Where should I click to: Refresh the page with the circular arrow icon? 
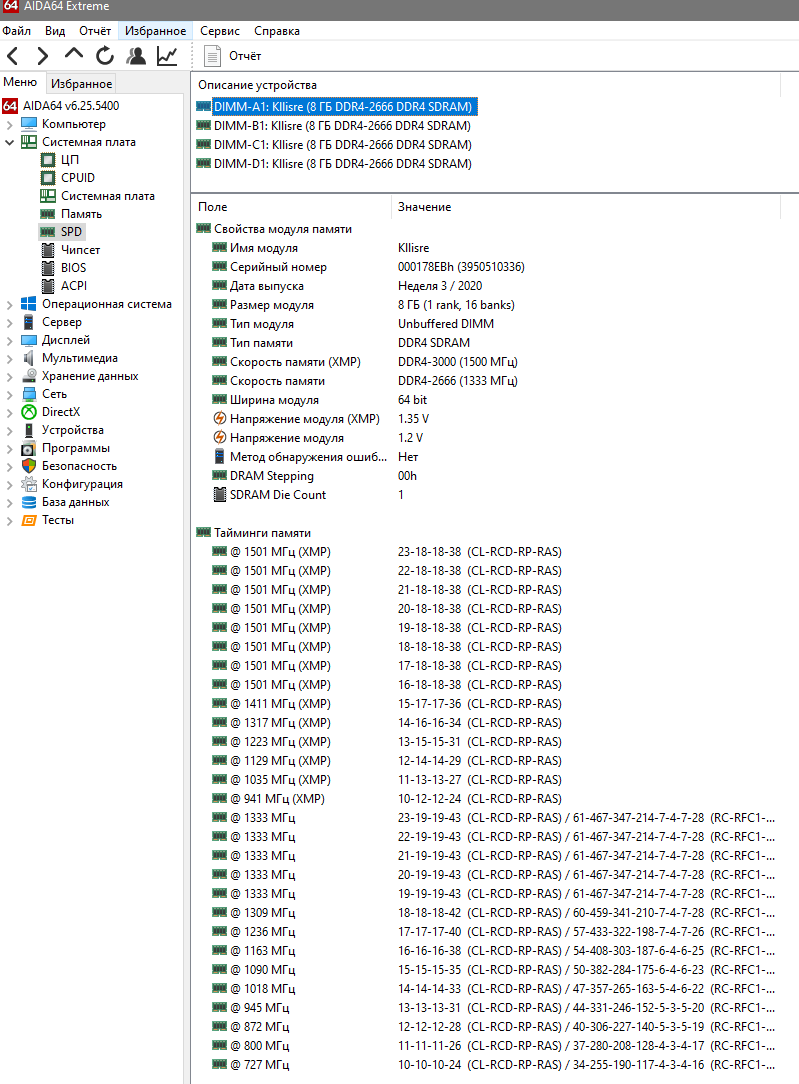tap(104, 56)
